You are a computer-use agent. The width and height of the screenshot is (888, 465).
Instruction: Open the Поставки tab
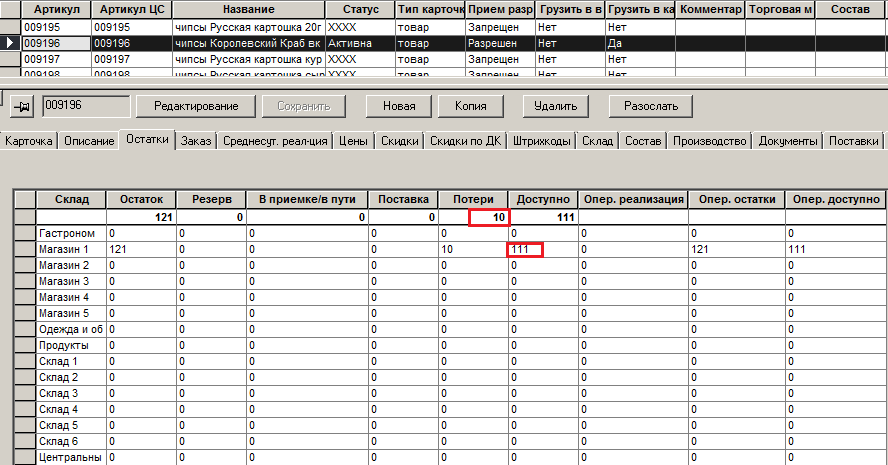(x=853, y=141)
